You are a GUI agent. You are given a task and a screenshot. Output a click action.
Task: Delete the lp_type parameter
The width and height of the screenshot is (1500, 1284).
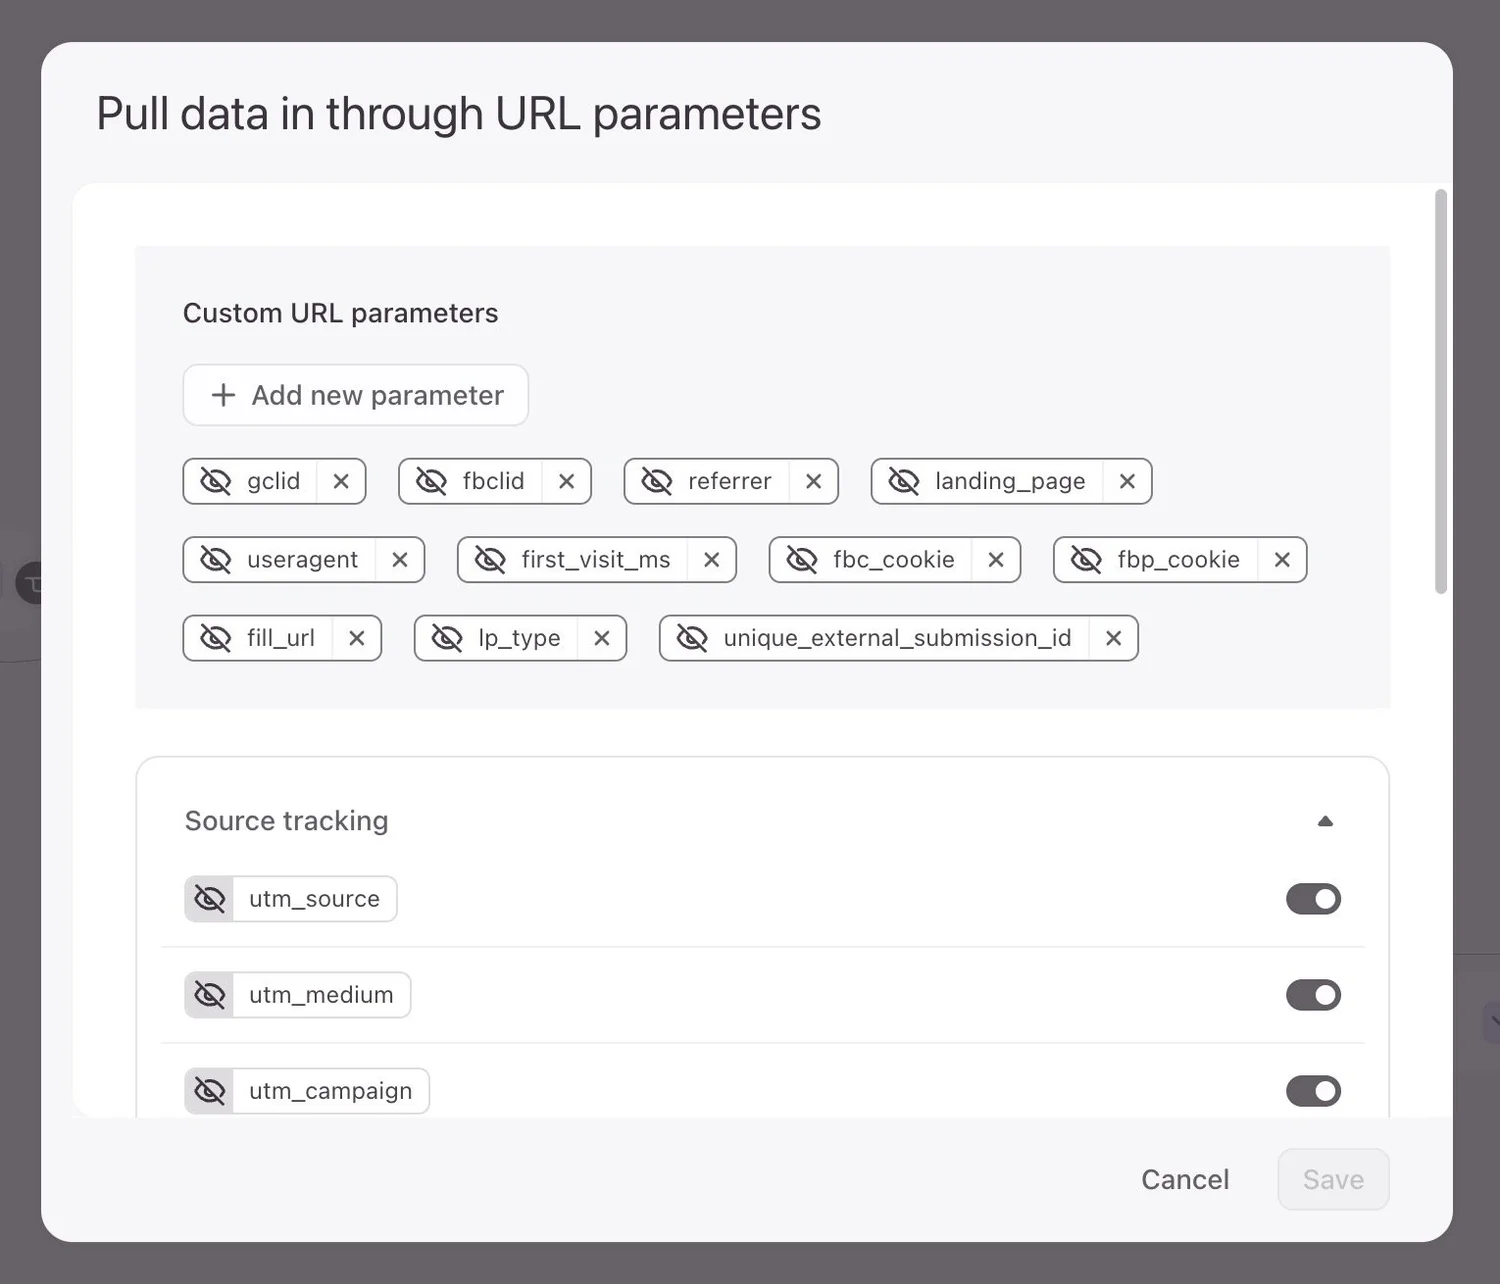click(602, 638)
